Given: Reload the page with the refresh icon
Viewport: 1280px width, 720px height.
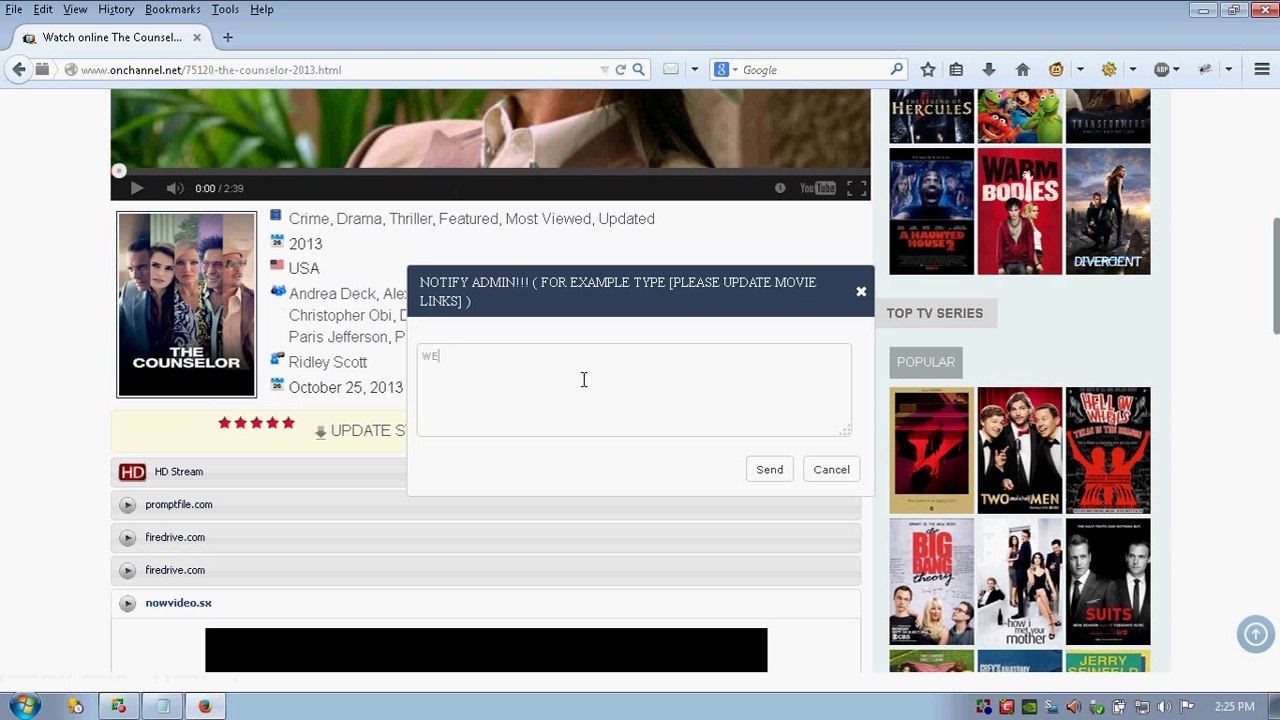Looking at the screenshot, I should pyautogui.click(x=621, y=69).
